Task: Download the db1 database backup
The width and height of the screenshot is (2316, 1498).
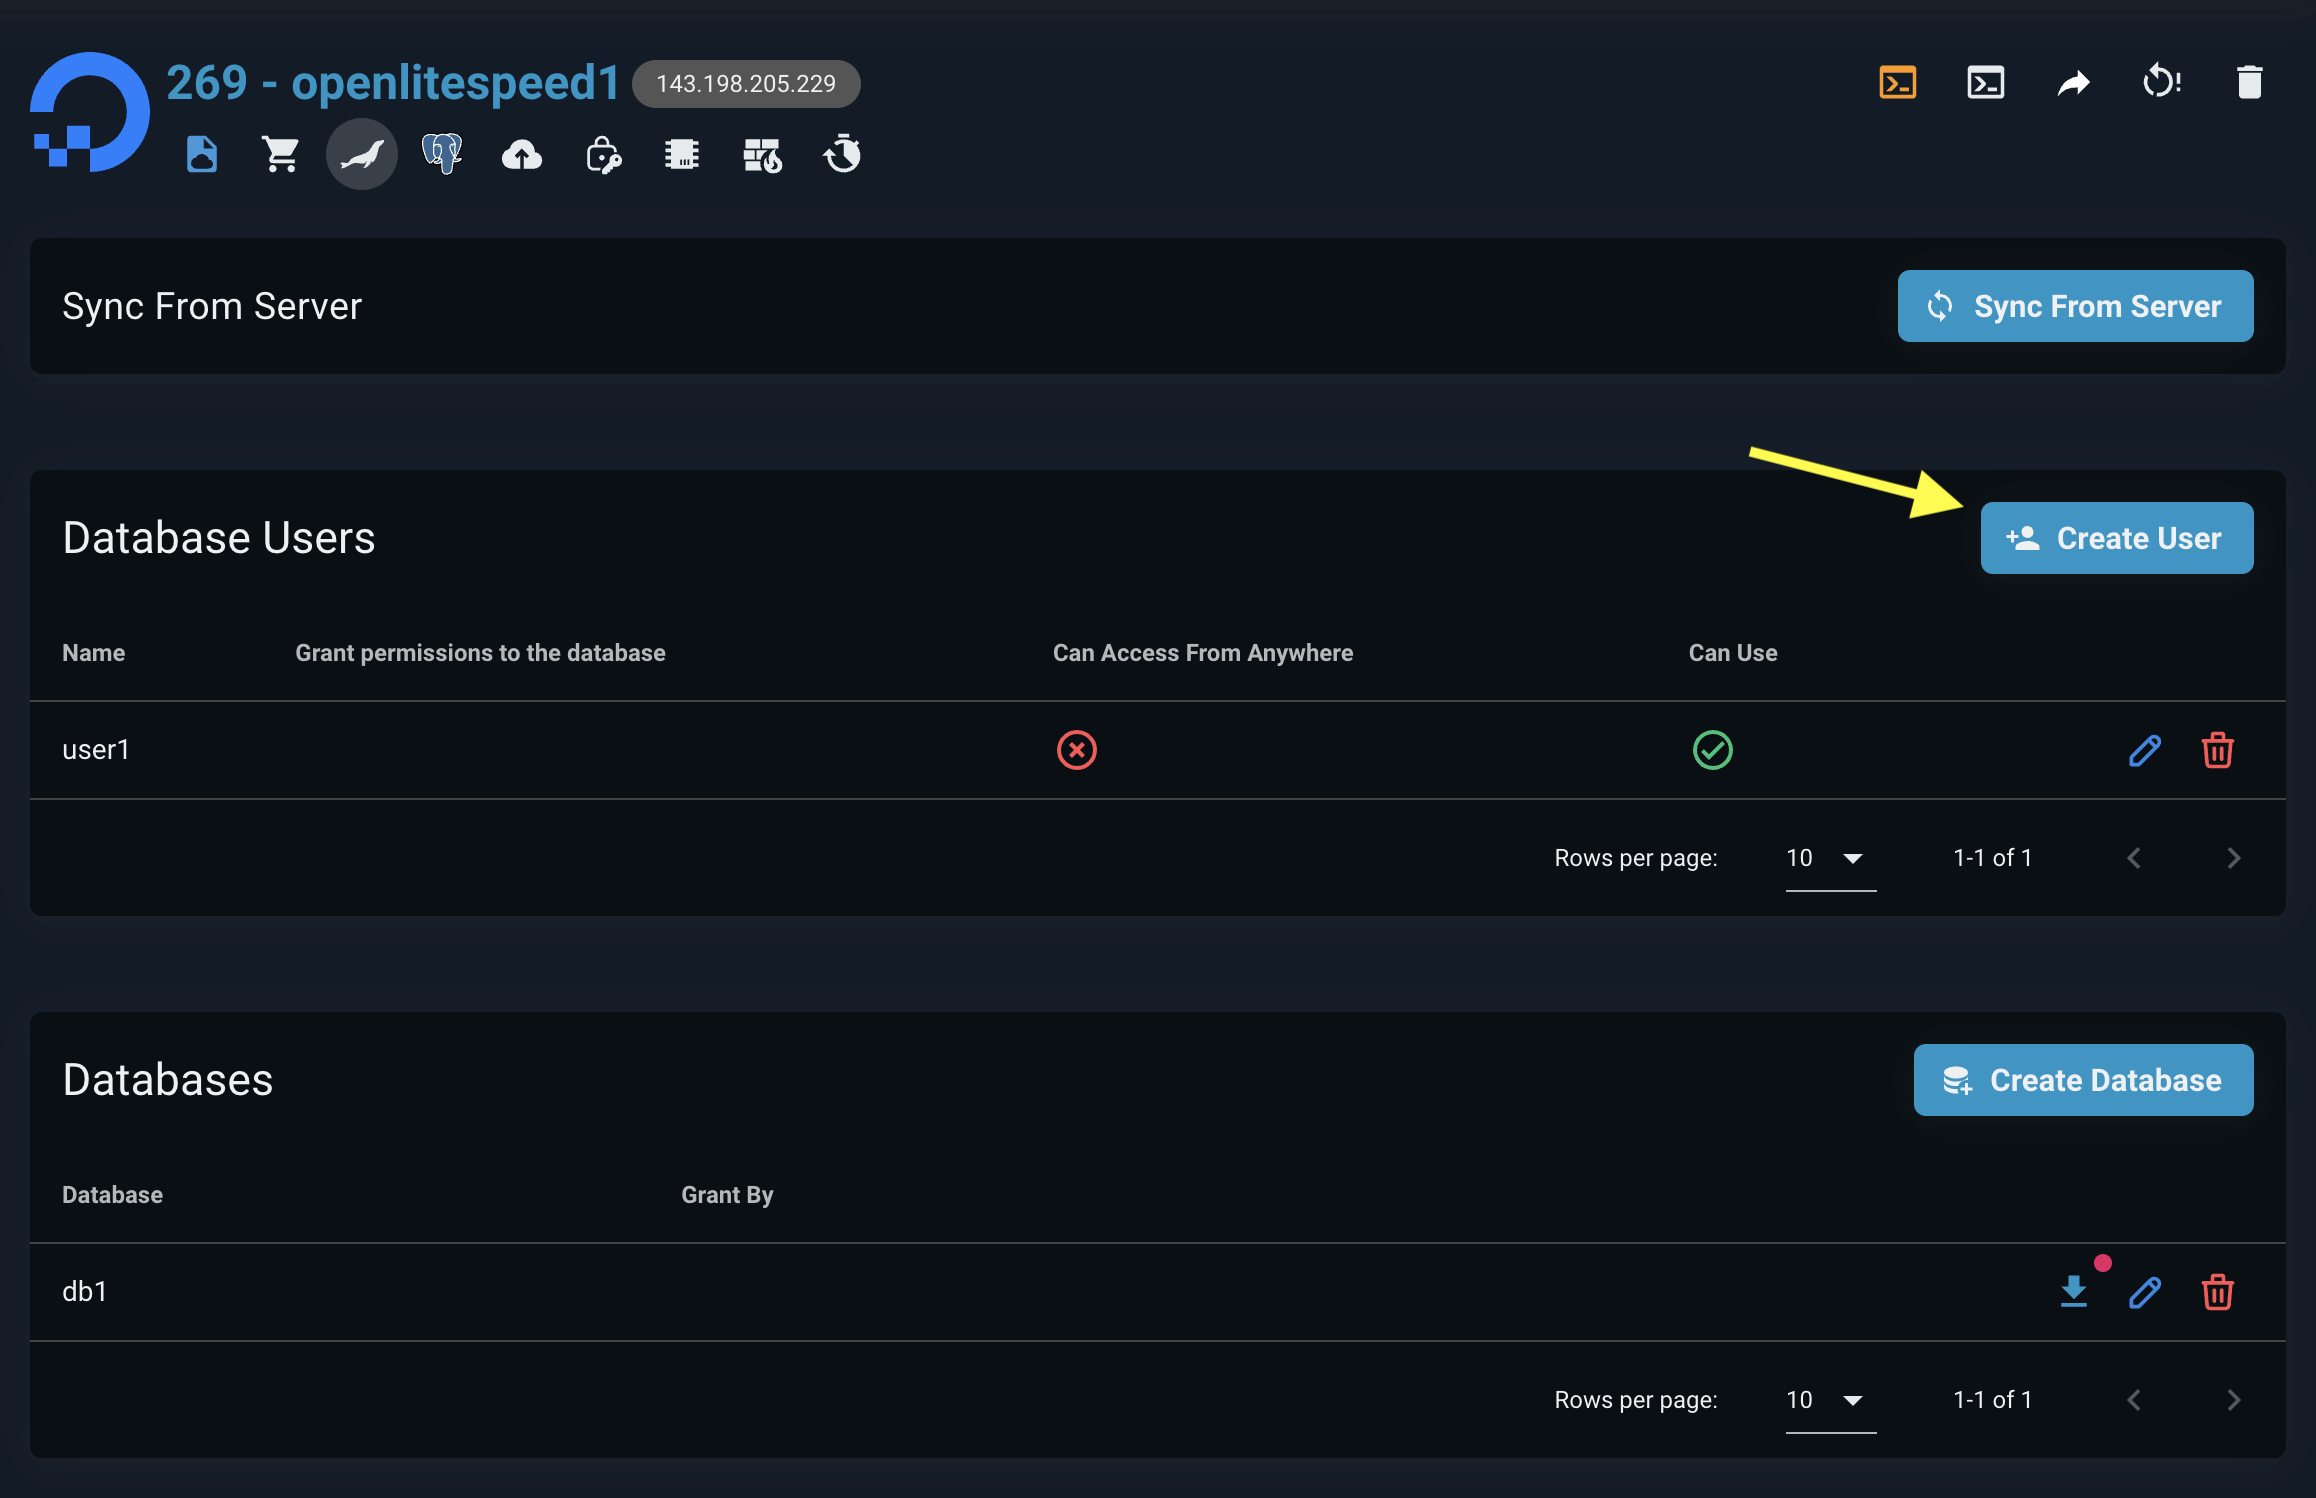Action: pos(2074,1291)
